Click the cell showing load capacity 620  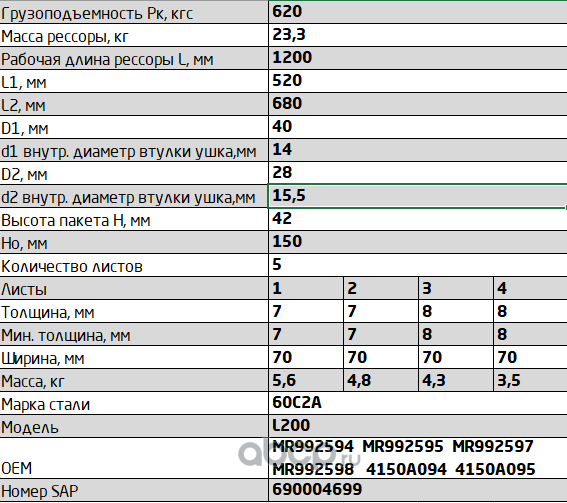(418, 12)
